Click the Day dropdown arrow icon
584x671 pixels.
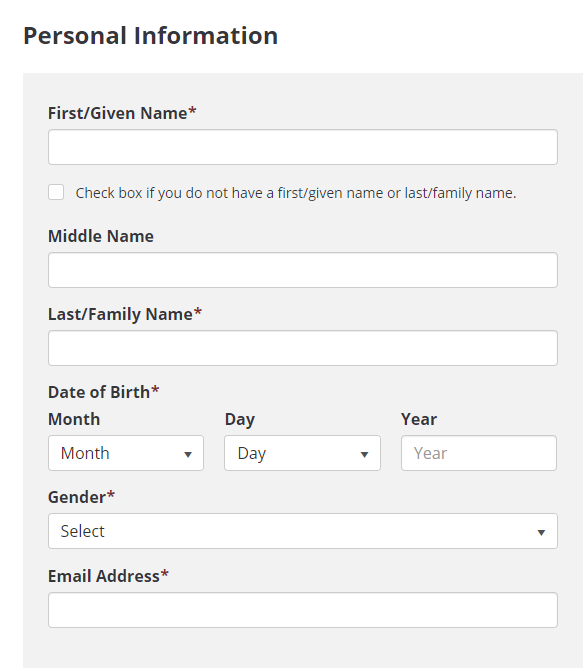click(x=364, y=454)
